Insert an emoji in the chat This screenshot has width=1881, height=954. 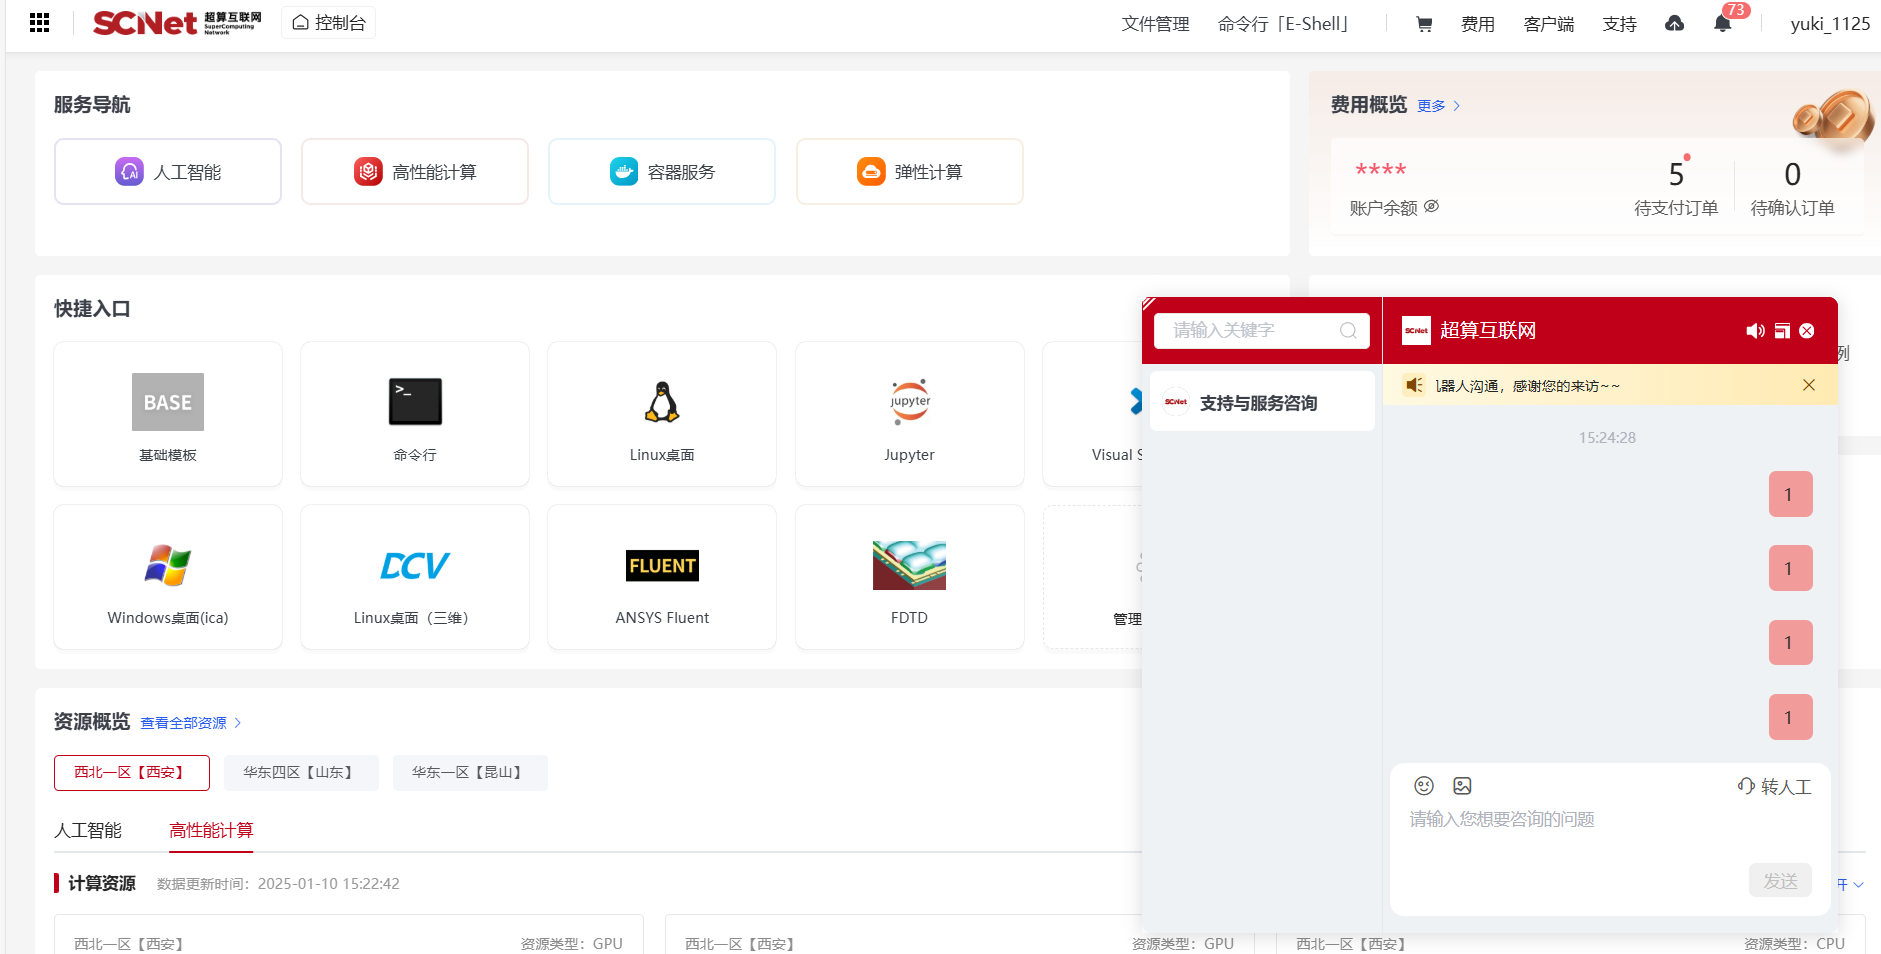point(1424,786)
